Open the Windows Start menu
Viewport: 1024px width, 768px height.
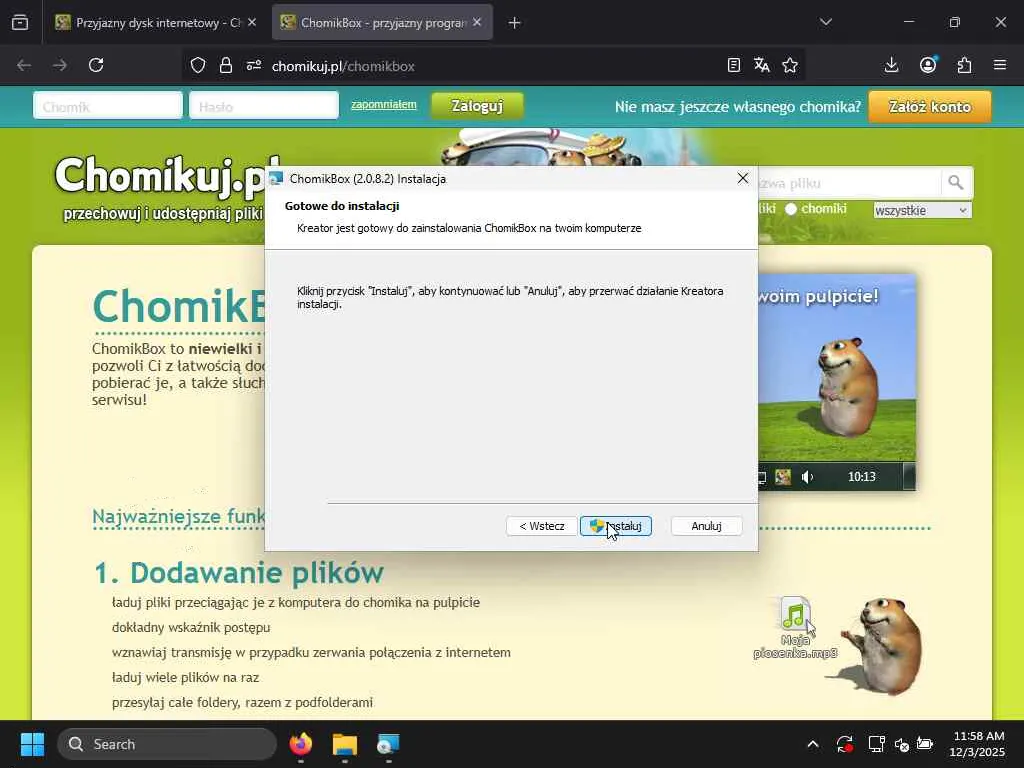coord(32,744)
